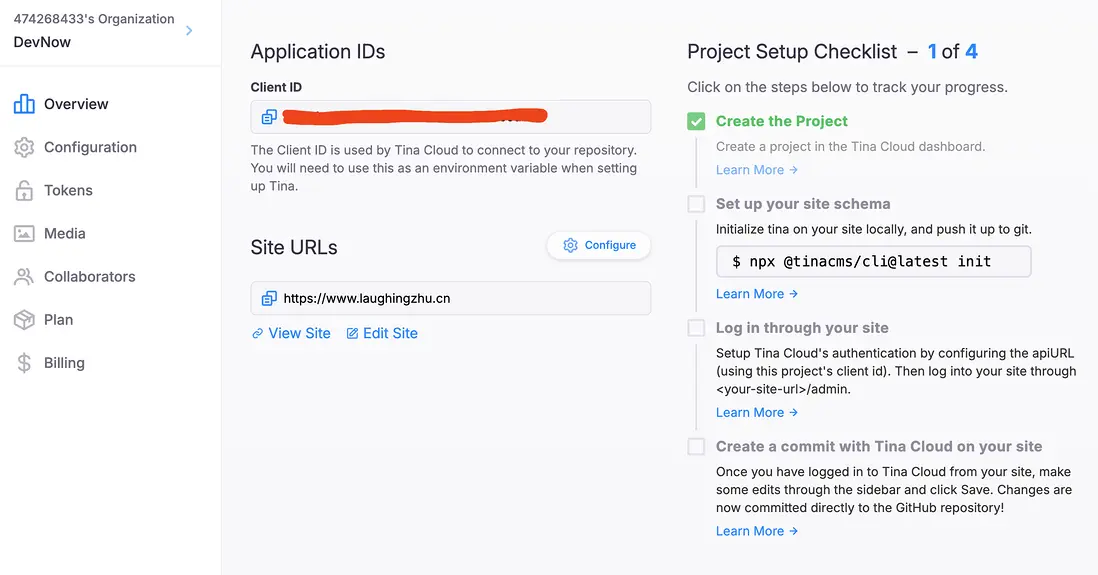Expand the organization switcher chevron
Screen dimensions: 1098x575
[189, 31]
